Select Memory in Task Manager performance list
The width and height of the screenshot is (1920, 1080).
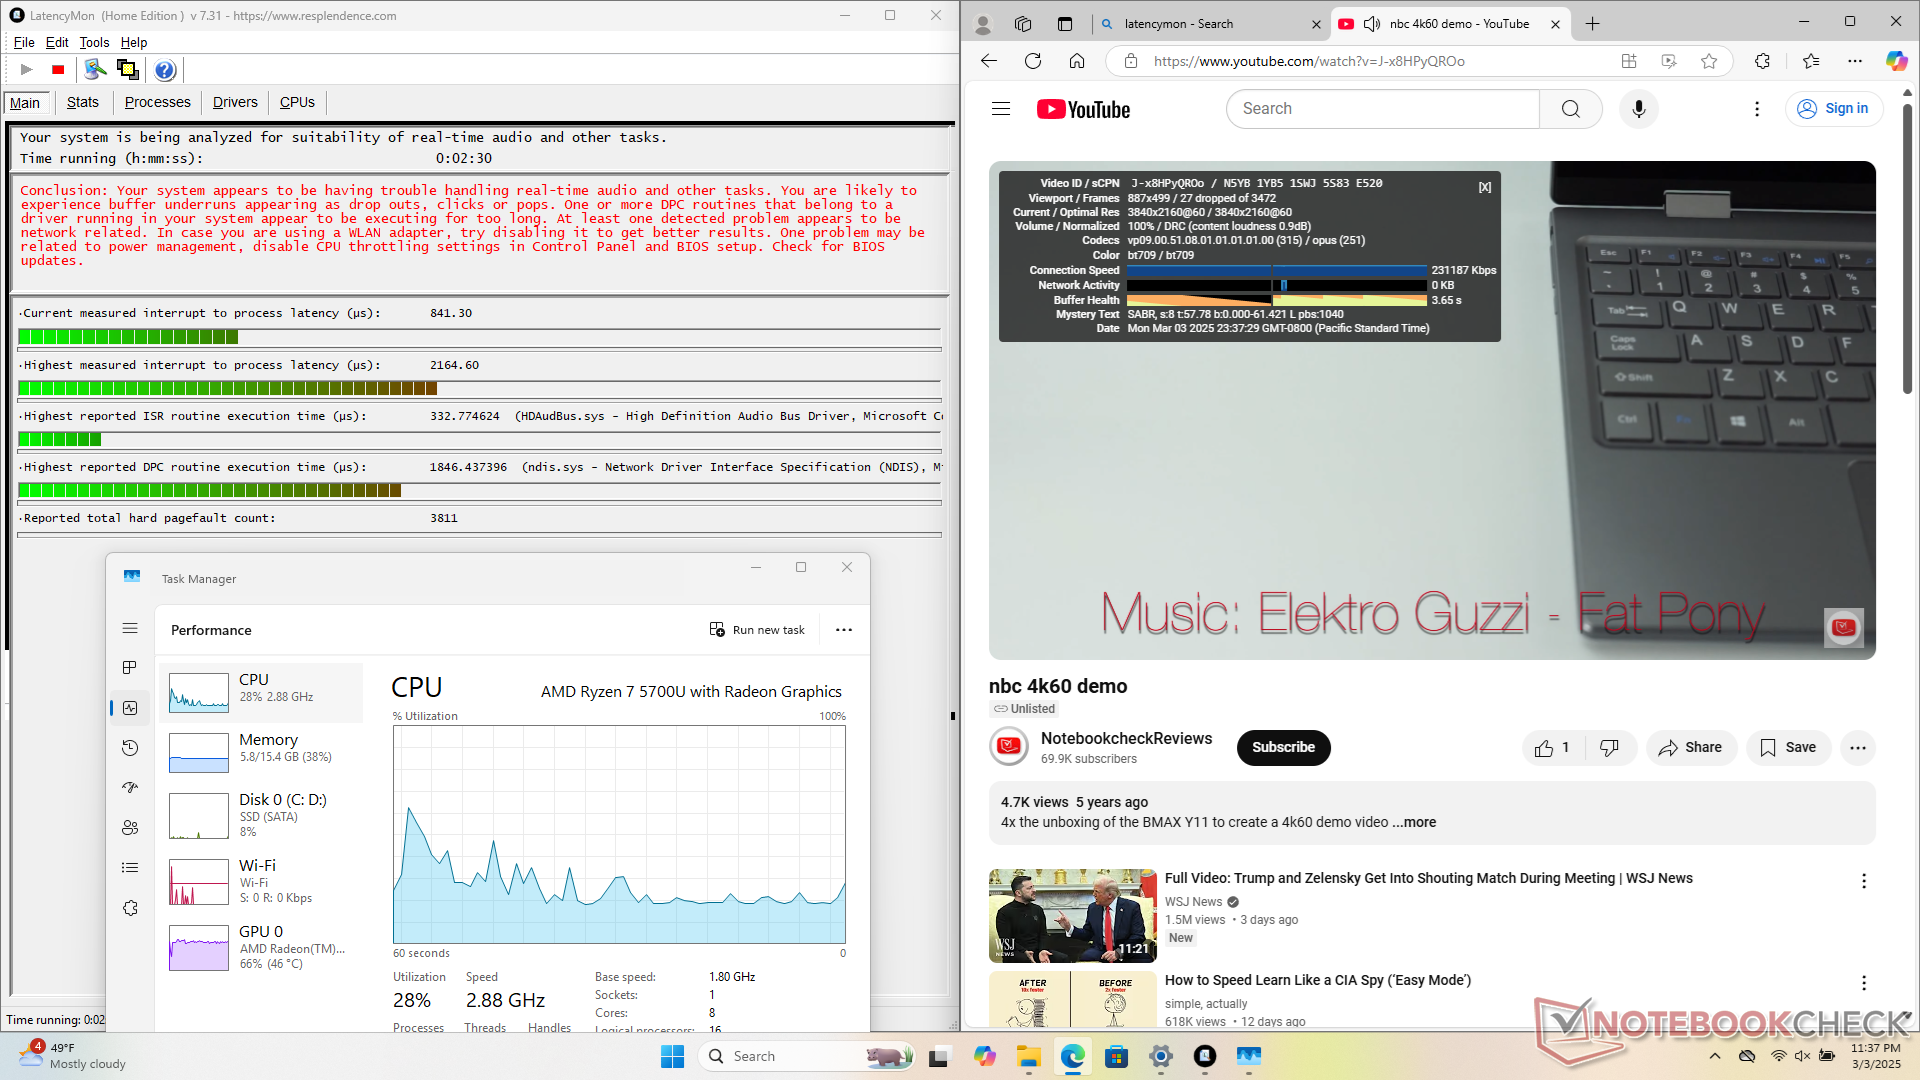[262, 752]
